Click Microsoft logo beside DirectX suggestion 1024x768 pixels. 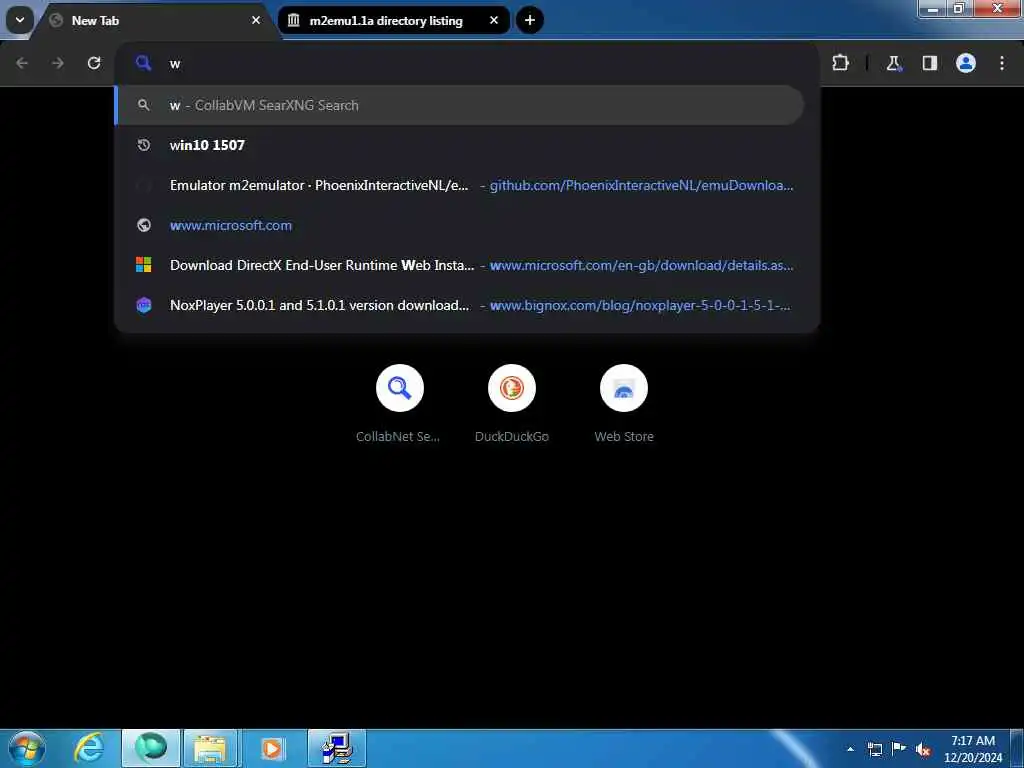[x=144, y=265]
